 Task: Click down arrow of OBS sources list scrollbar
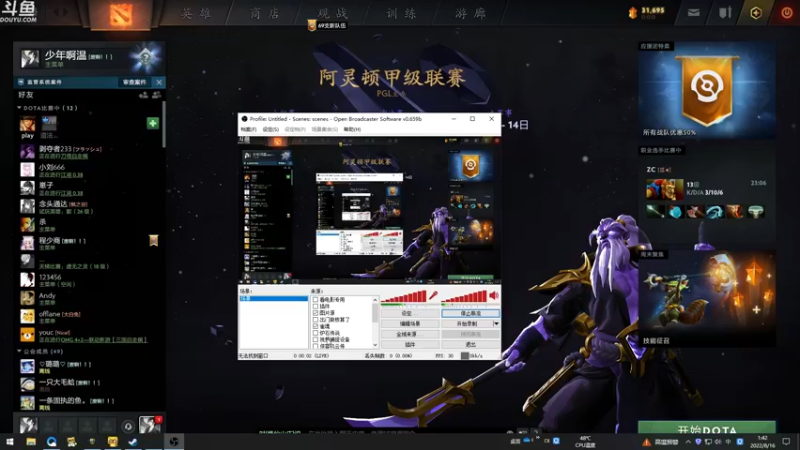pyautogui.click(x=375, y=345)
